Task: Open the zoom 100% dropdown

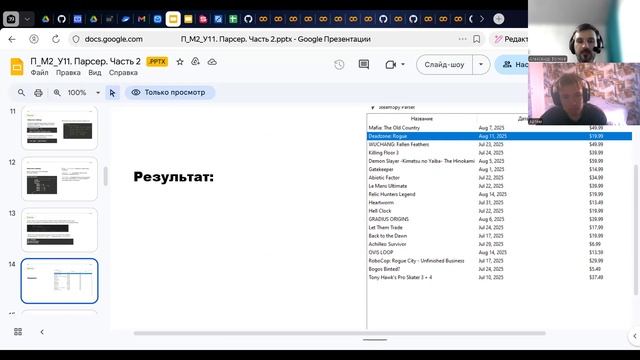Action: (98, 93)
